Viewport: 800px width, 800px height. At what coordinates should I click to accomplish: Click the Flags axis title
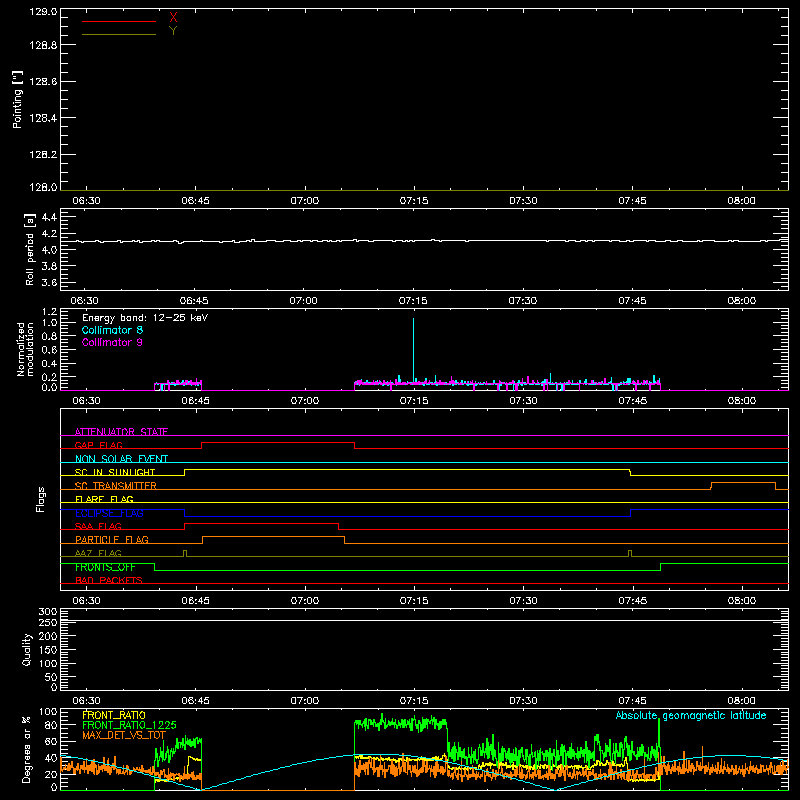(x=40, y=499)
